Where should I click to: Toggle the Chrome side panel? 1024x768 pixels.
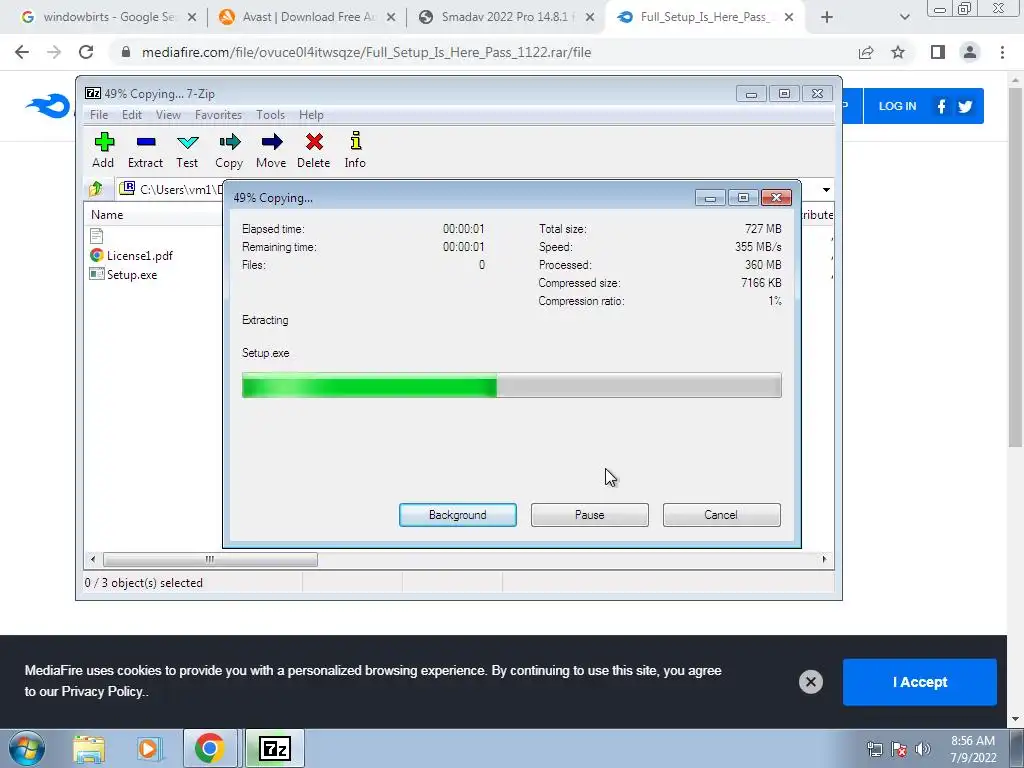point(938,52)
